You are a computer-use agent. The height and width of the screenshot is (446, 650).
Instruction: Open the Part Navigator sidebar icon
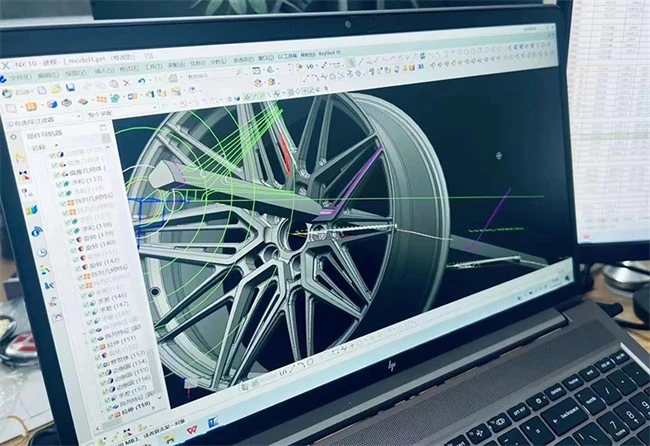coord(27,193)
